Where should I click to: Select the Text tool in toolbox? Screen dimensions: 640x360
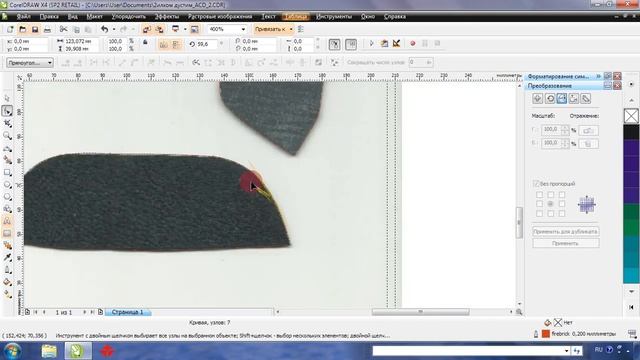coord(7,221)
